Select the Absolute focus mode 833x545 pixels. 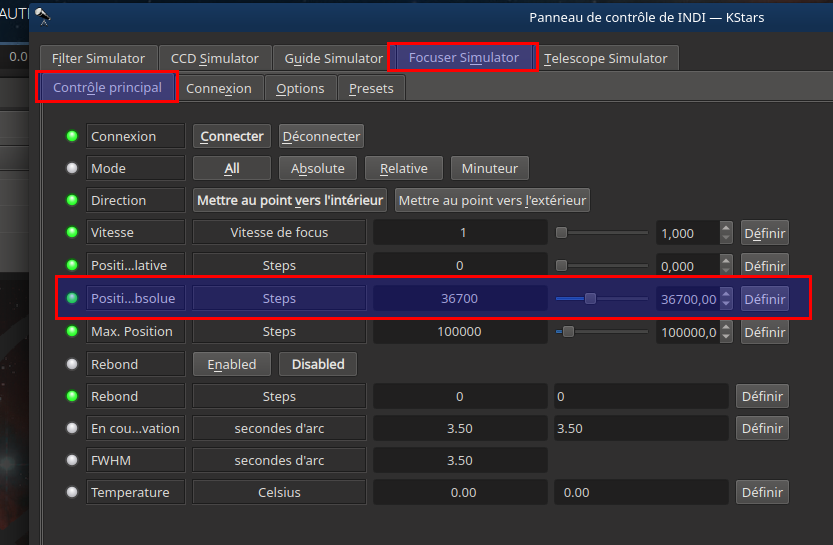[x=318, y=168]
